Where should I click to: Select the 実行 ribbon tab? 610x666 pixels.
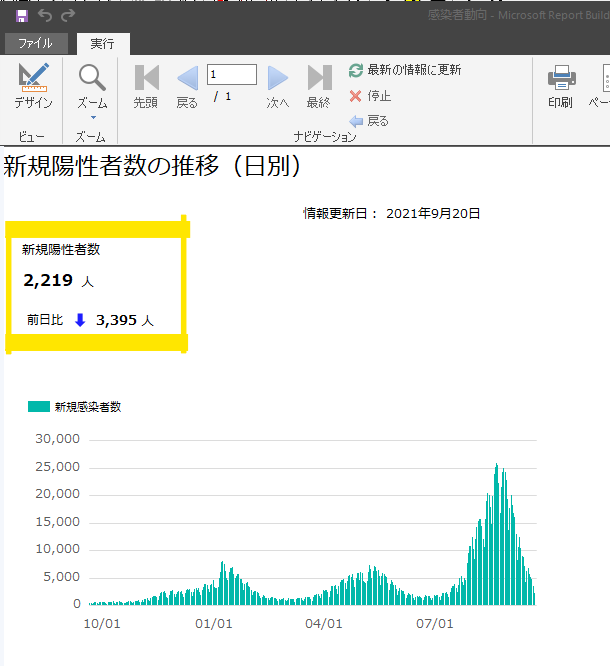click(x=102, y=43)
